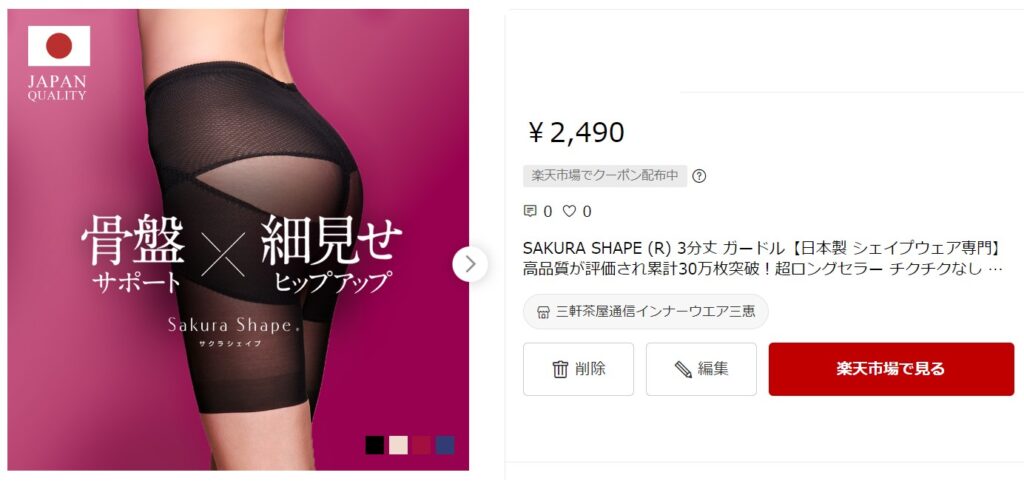
Task: Select the wine red color swatch
Action: pos(422,445)
